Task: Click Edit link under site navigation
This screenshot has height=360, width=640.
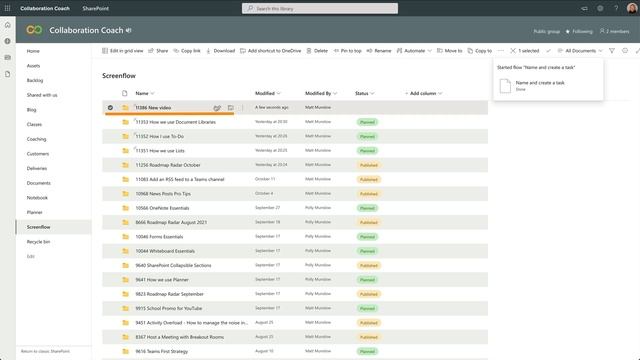Action: tap(31, 256)
